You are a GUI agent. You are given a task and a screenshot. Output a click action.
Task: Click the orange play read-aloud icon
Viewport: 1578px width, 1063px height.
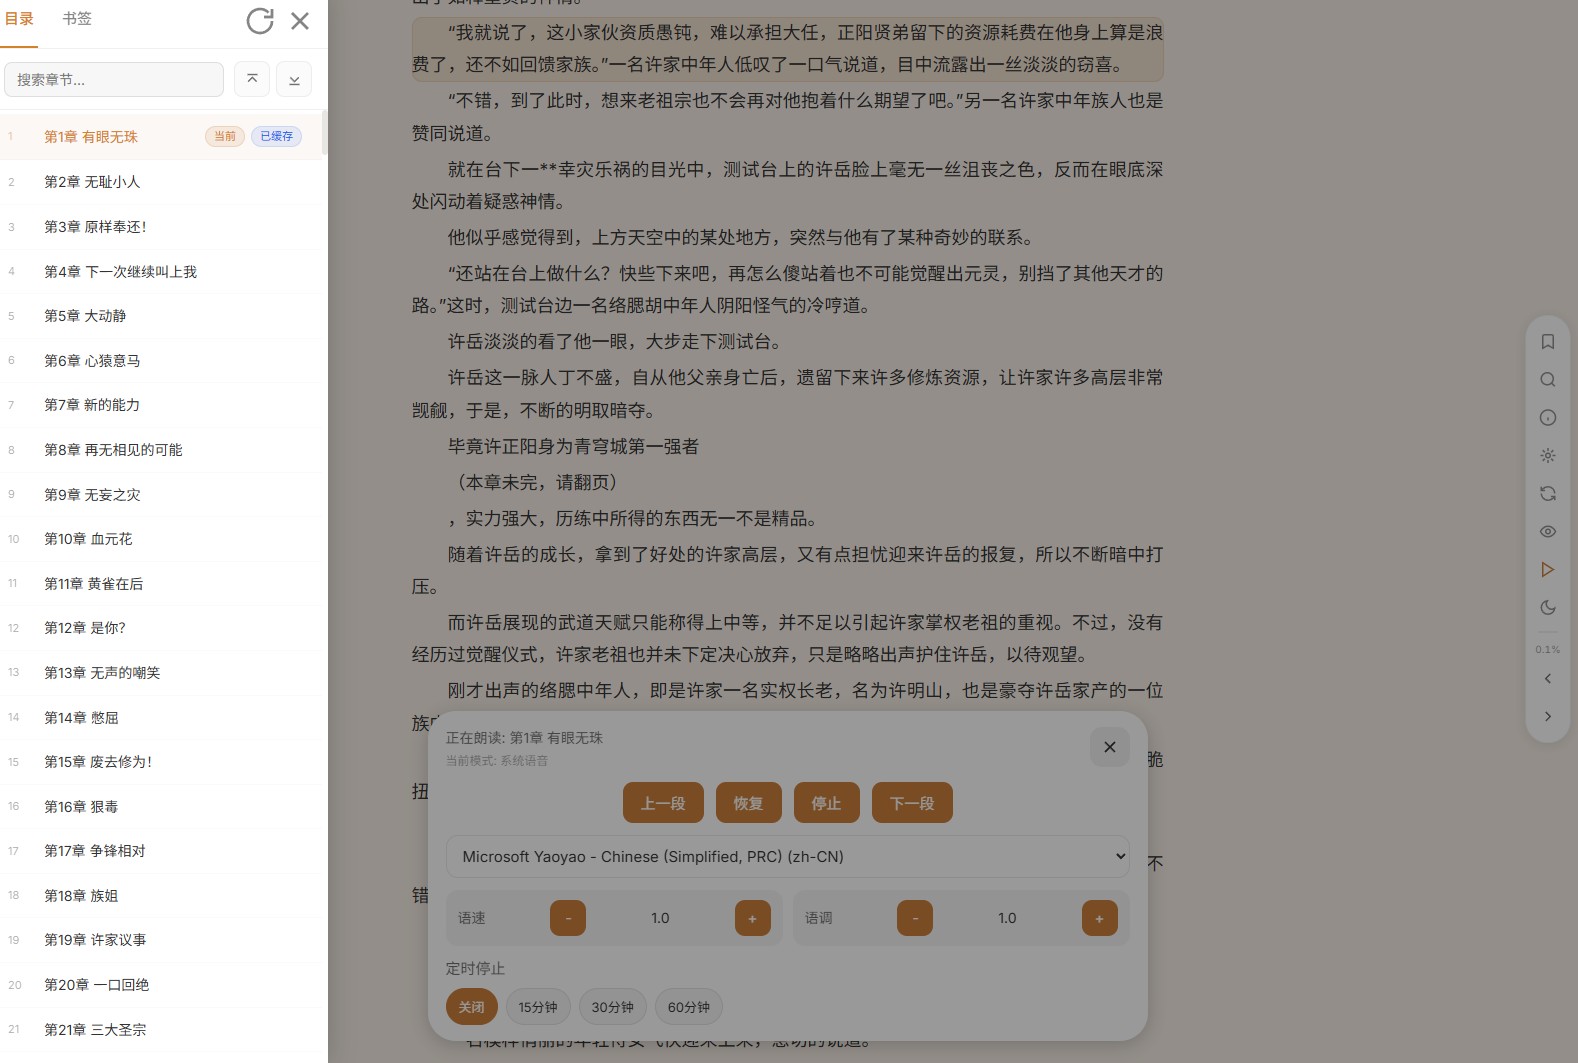(x=1548, y=570)
